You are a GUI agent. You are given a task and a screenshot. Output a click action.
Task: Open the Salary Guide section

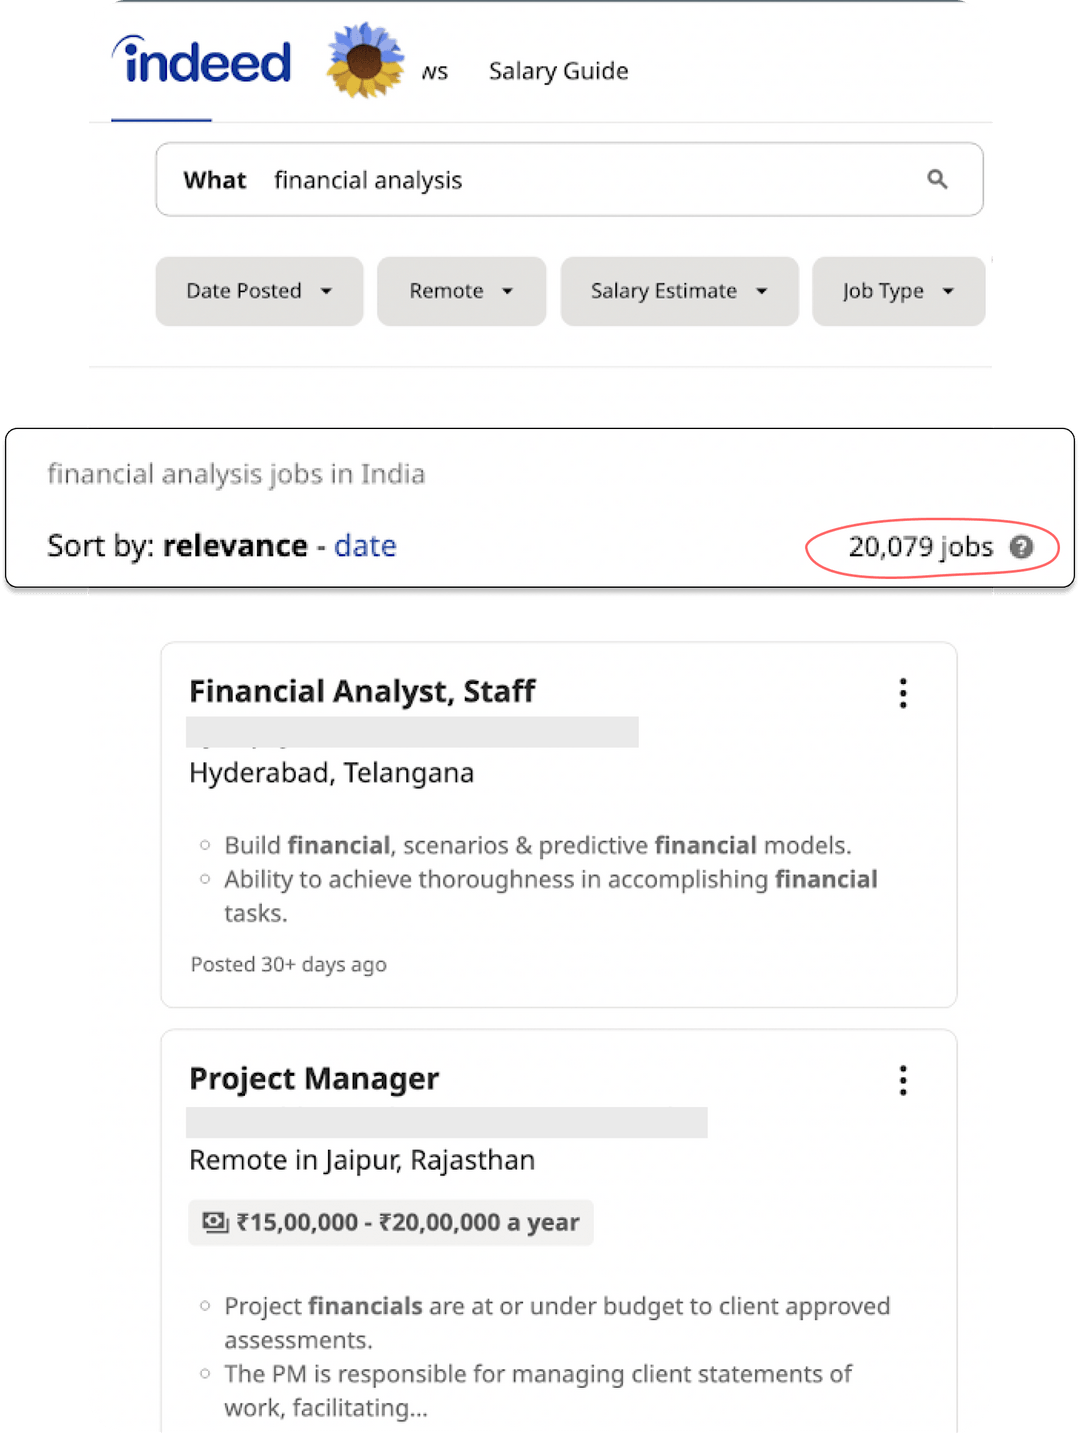558,70
